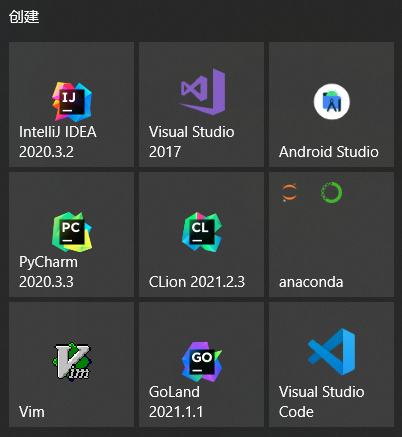Screen dimensions: 402x437
Task: Choose the PyCharm 2020.3.3 label
Action: [x=48, y=272]
